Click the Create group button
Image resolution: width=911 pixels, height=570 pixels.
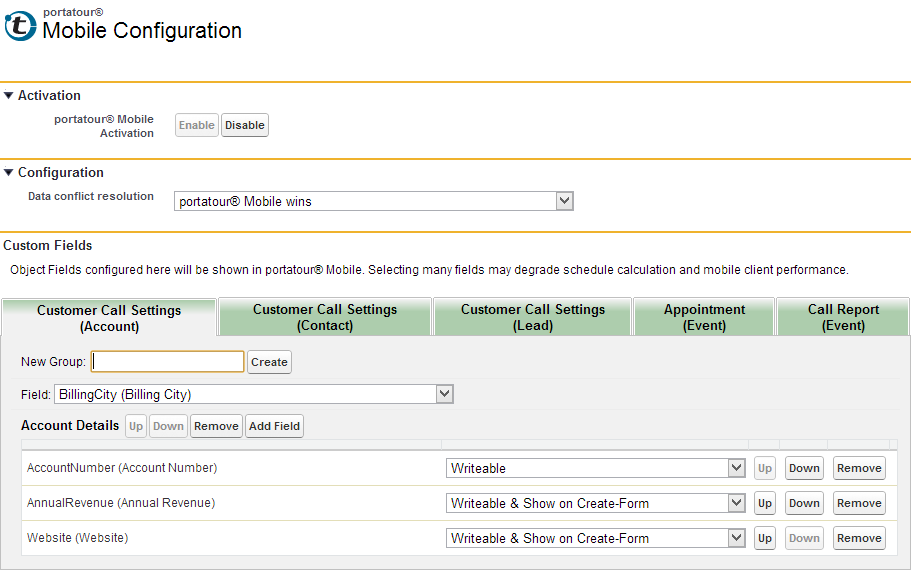point(269,362)
